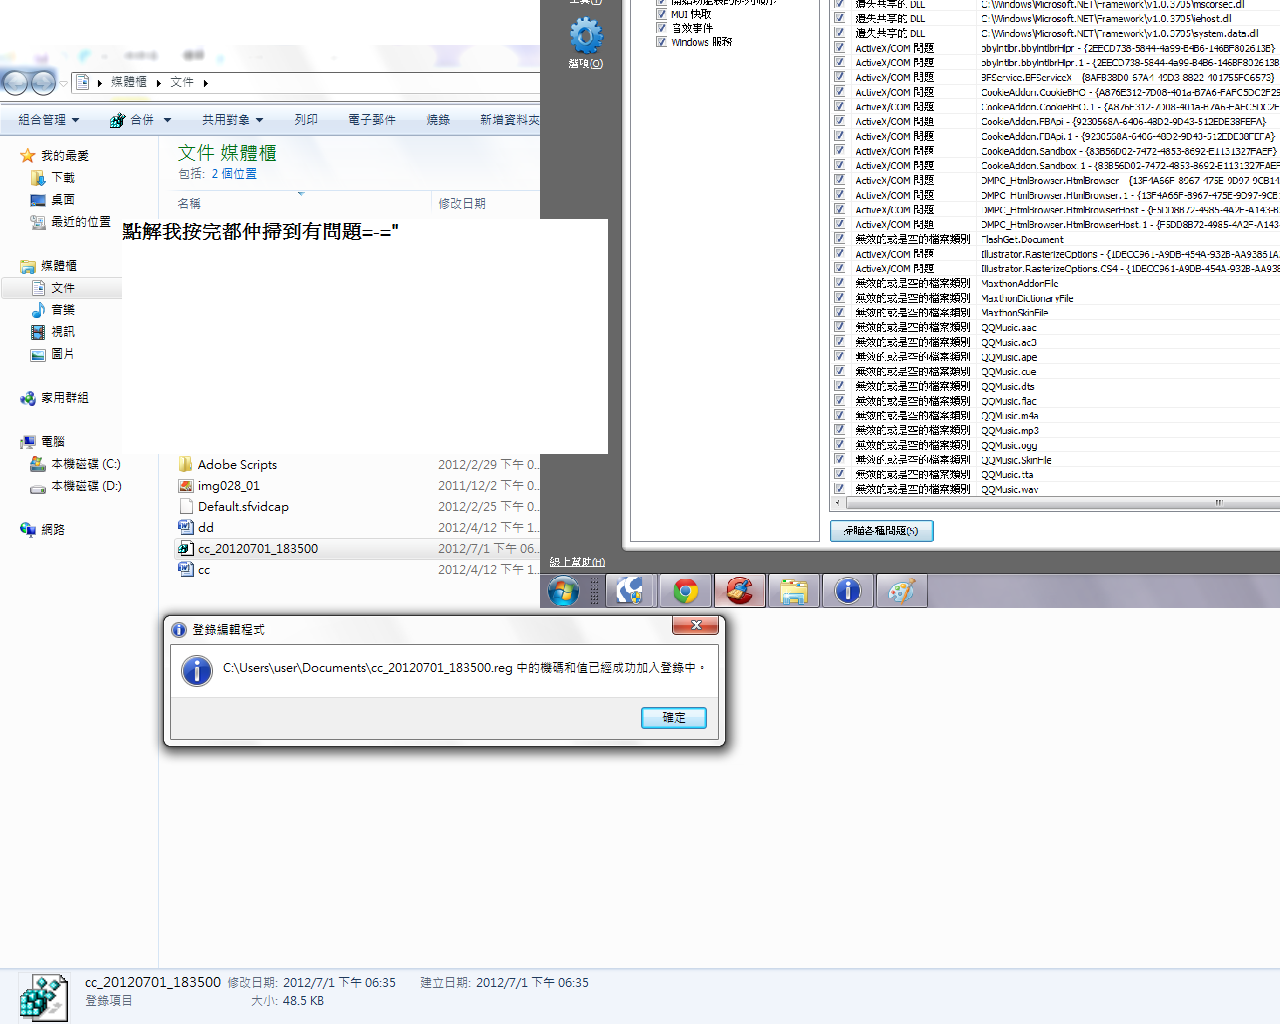Uncheck the MUI 快取 checkbox

[661, 14]
